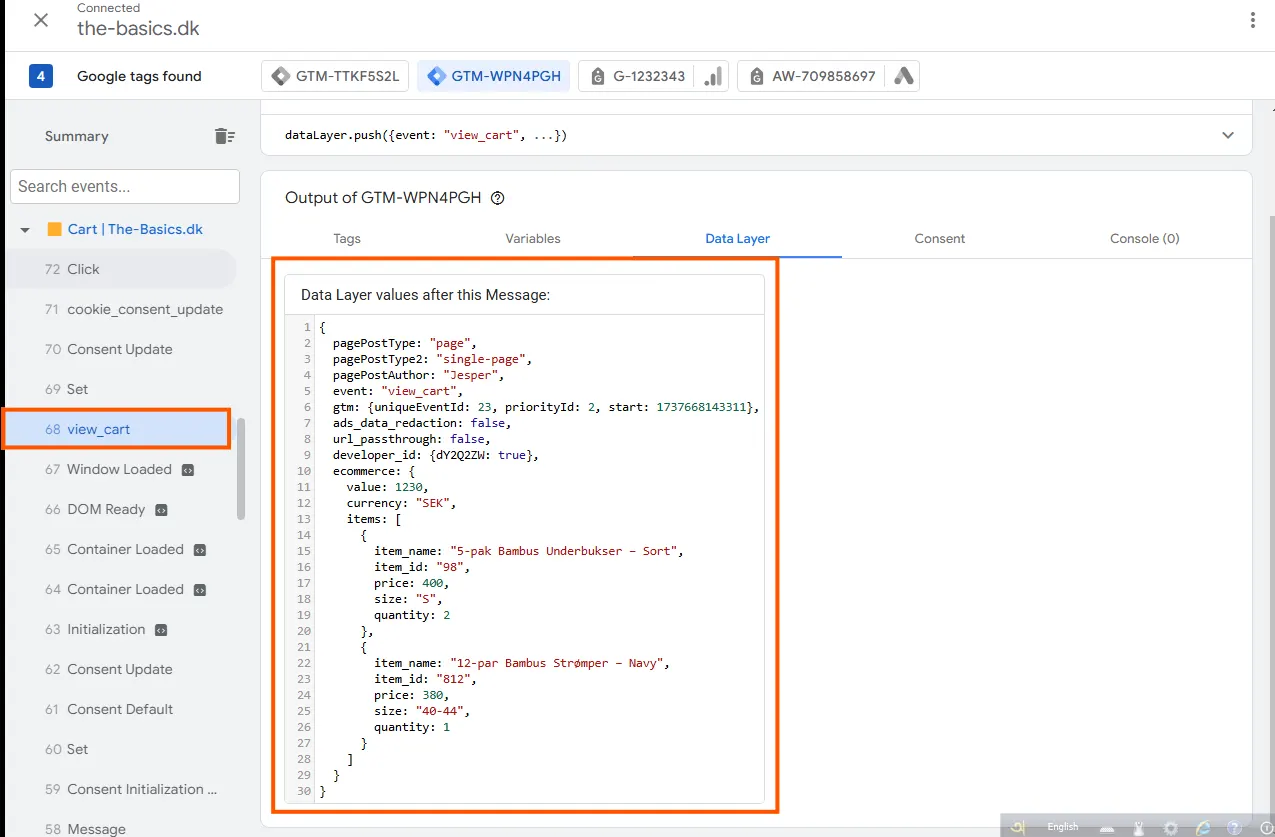Clear the events list with trash icon
The height and width of the screenshot is (837, 1275).
click(225, 136)
